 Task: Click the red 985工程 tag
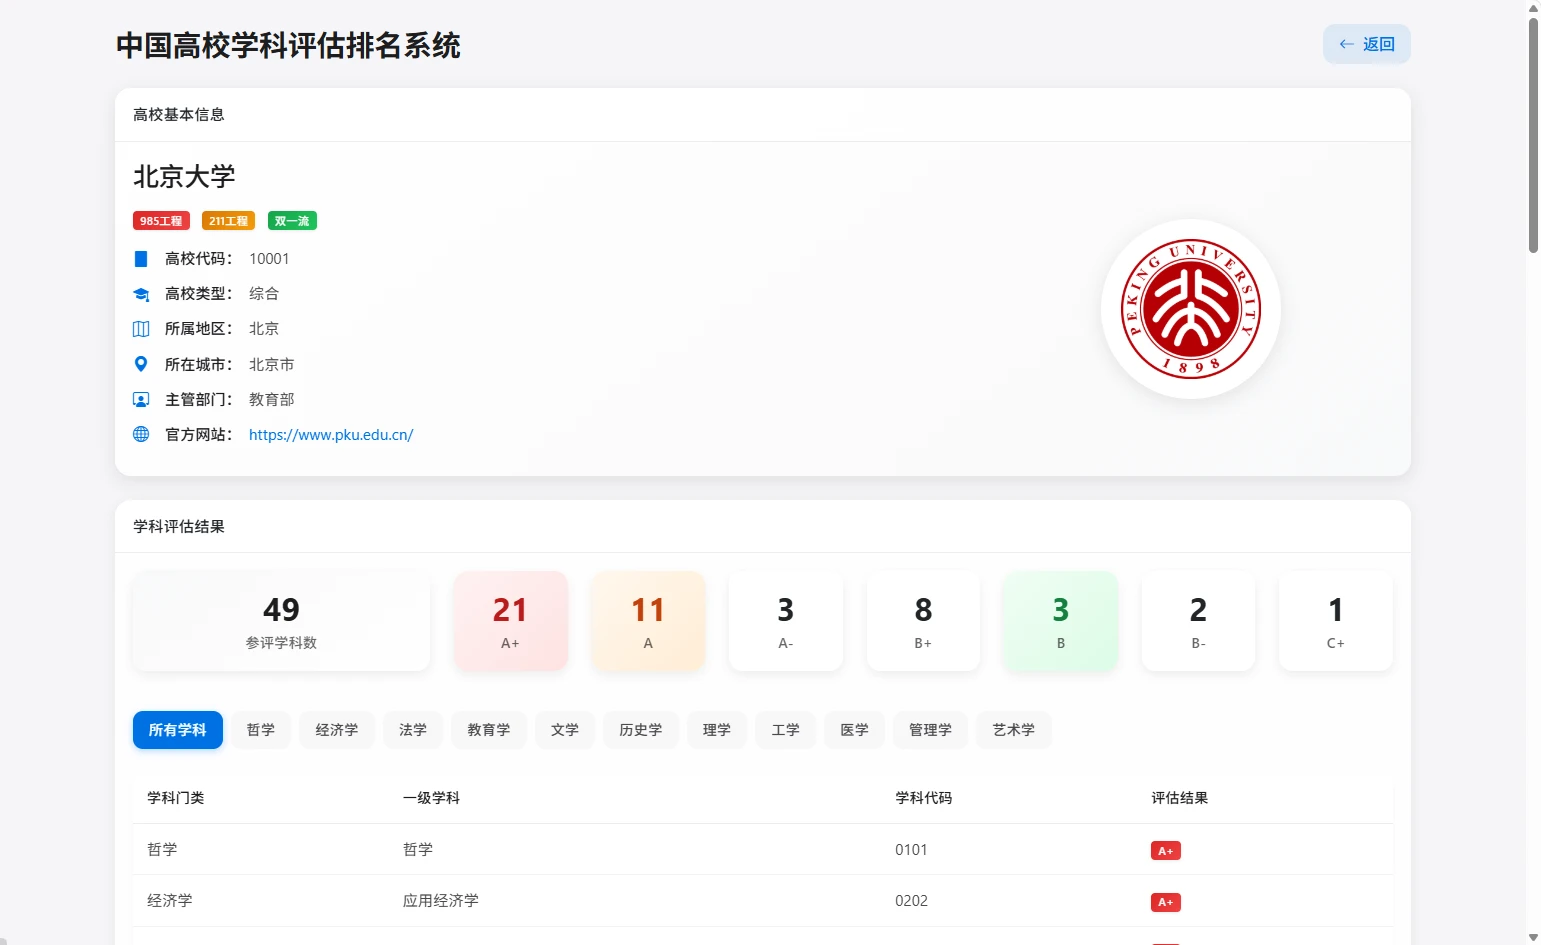coord(161,221)
